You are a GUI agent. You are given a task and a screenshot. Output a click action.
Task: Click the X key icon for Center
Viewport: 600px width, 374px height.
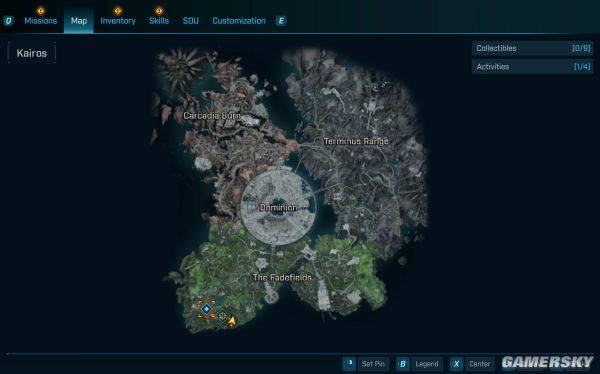pyautogui.click(x=456, y=364)
